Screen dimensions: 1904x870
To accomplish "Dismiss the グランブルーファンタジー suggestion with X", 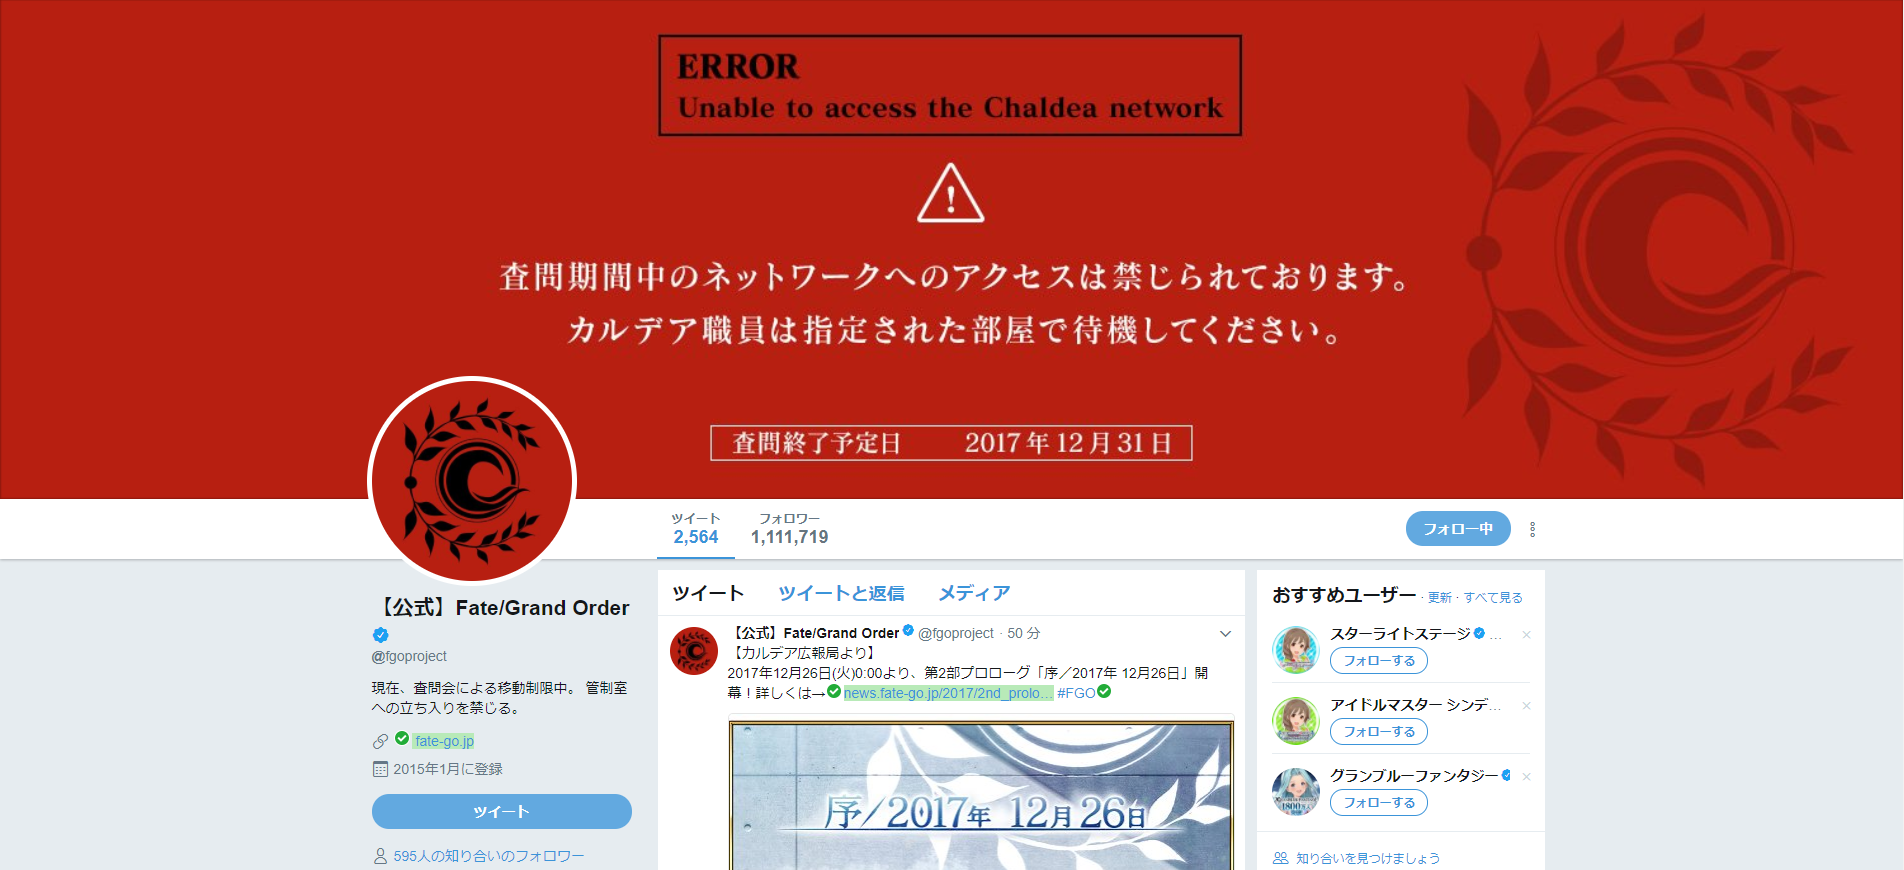I will coord(1526,777).
